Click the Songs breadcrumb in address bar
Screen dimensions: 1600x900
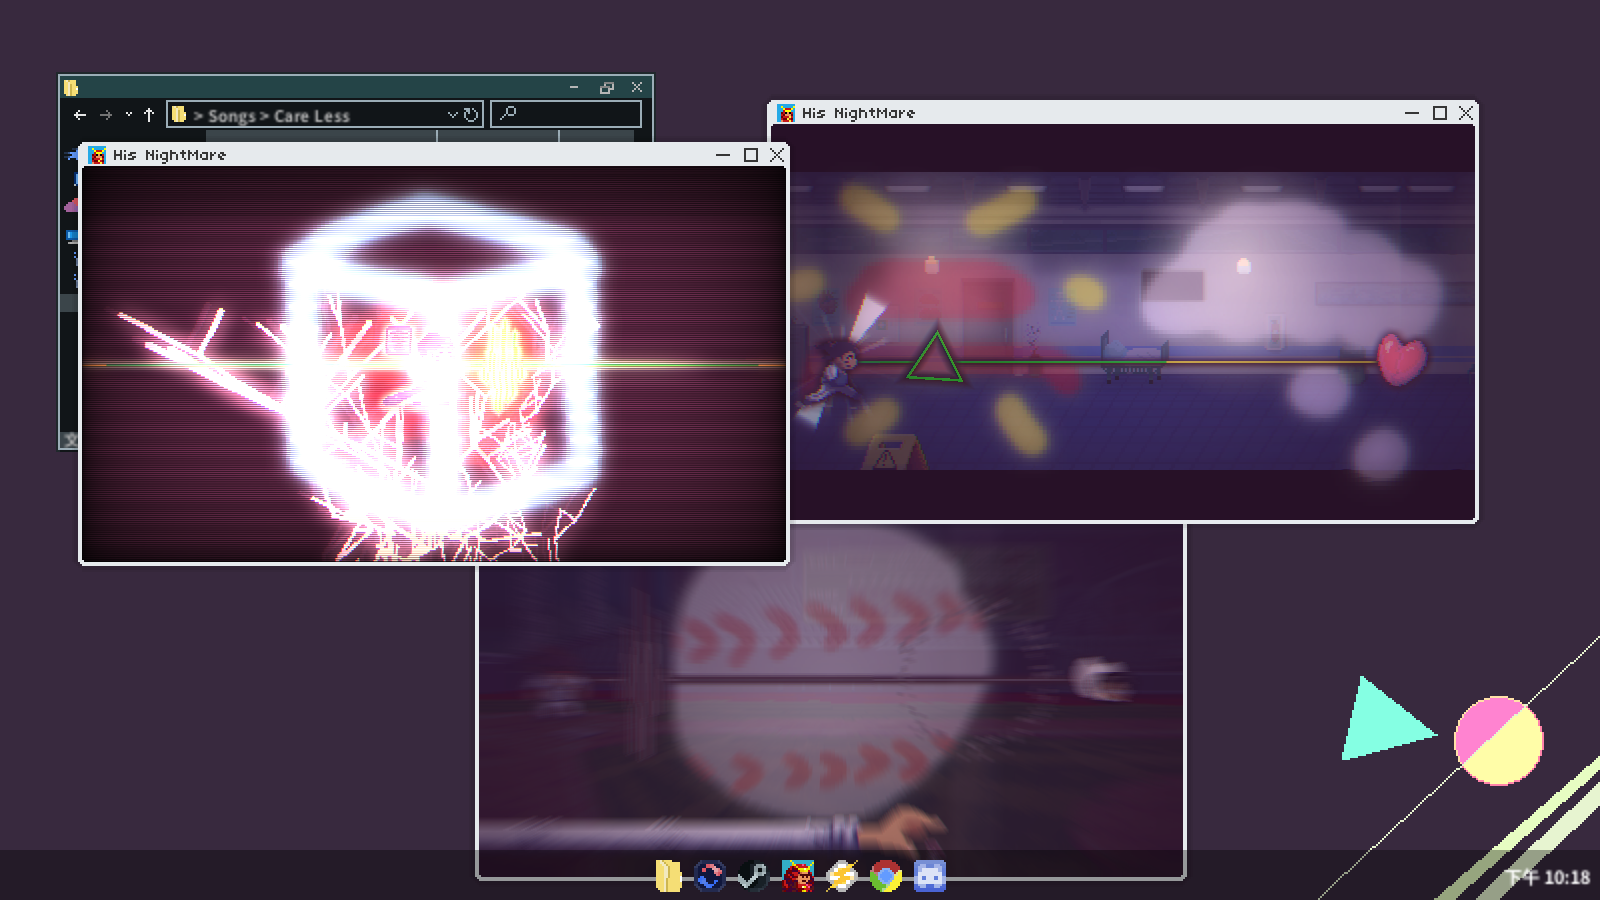[232, 116]
